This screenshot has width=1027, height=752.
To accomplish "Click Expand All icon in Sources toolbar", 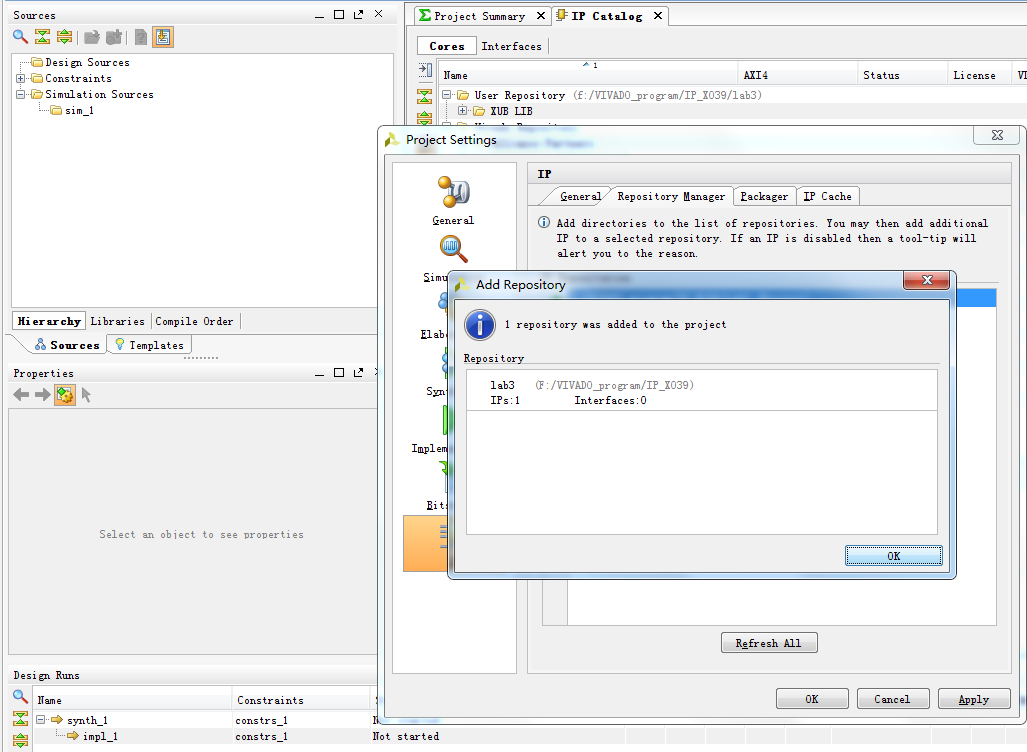I will point(64,37).
